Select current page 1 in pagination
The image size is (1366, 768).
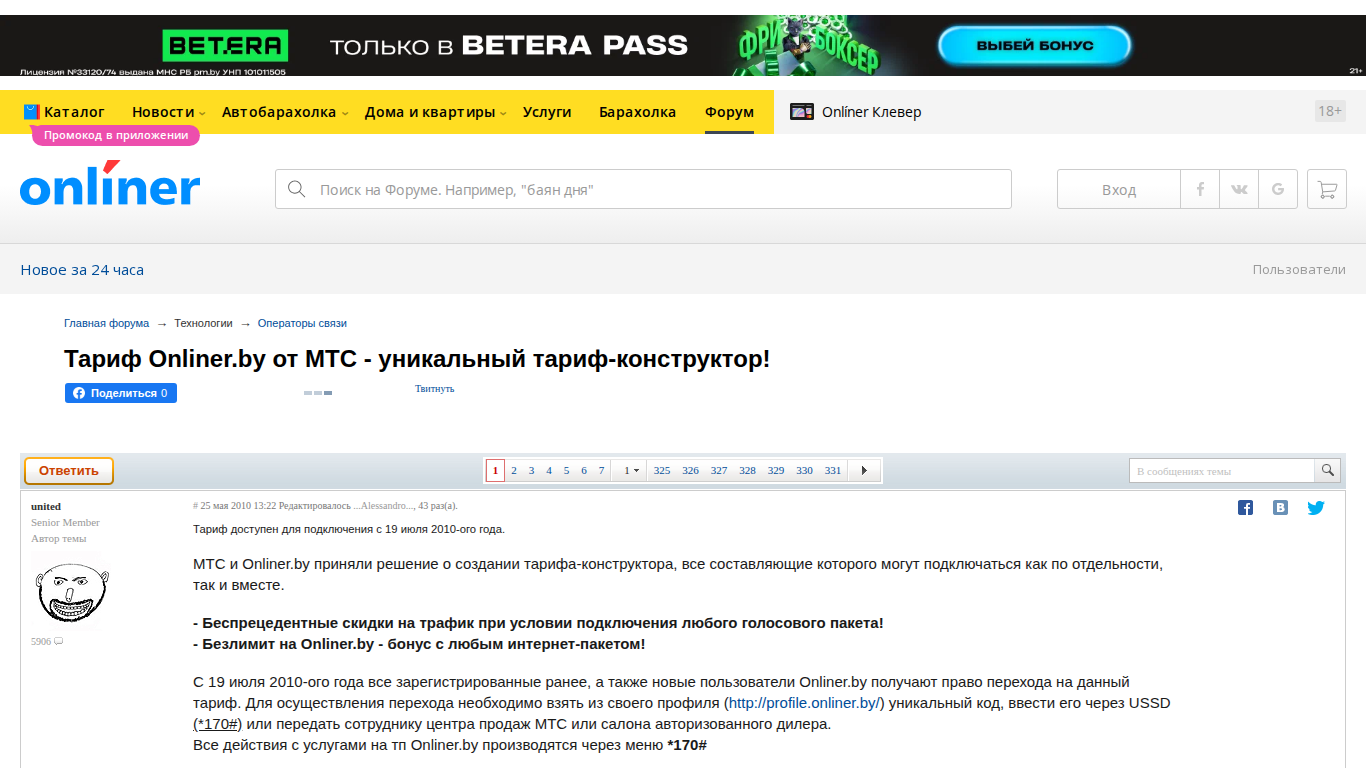[495, 470]
